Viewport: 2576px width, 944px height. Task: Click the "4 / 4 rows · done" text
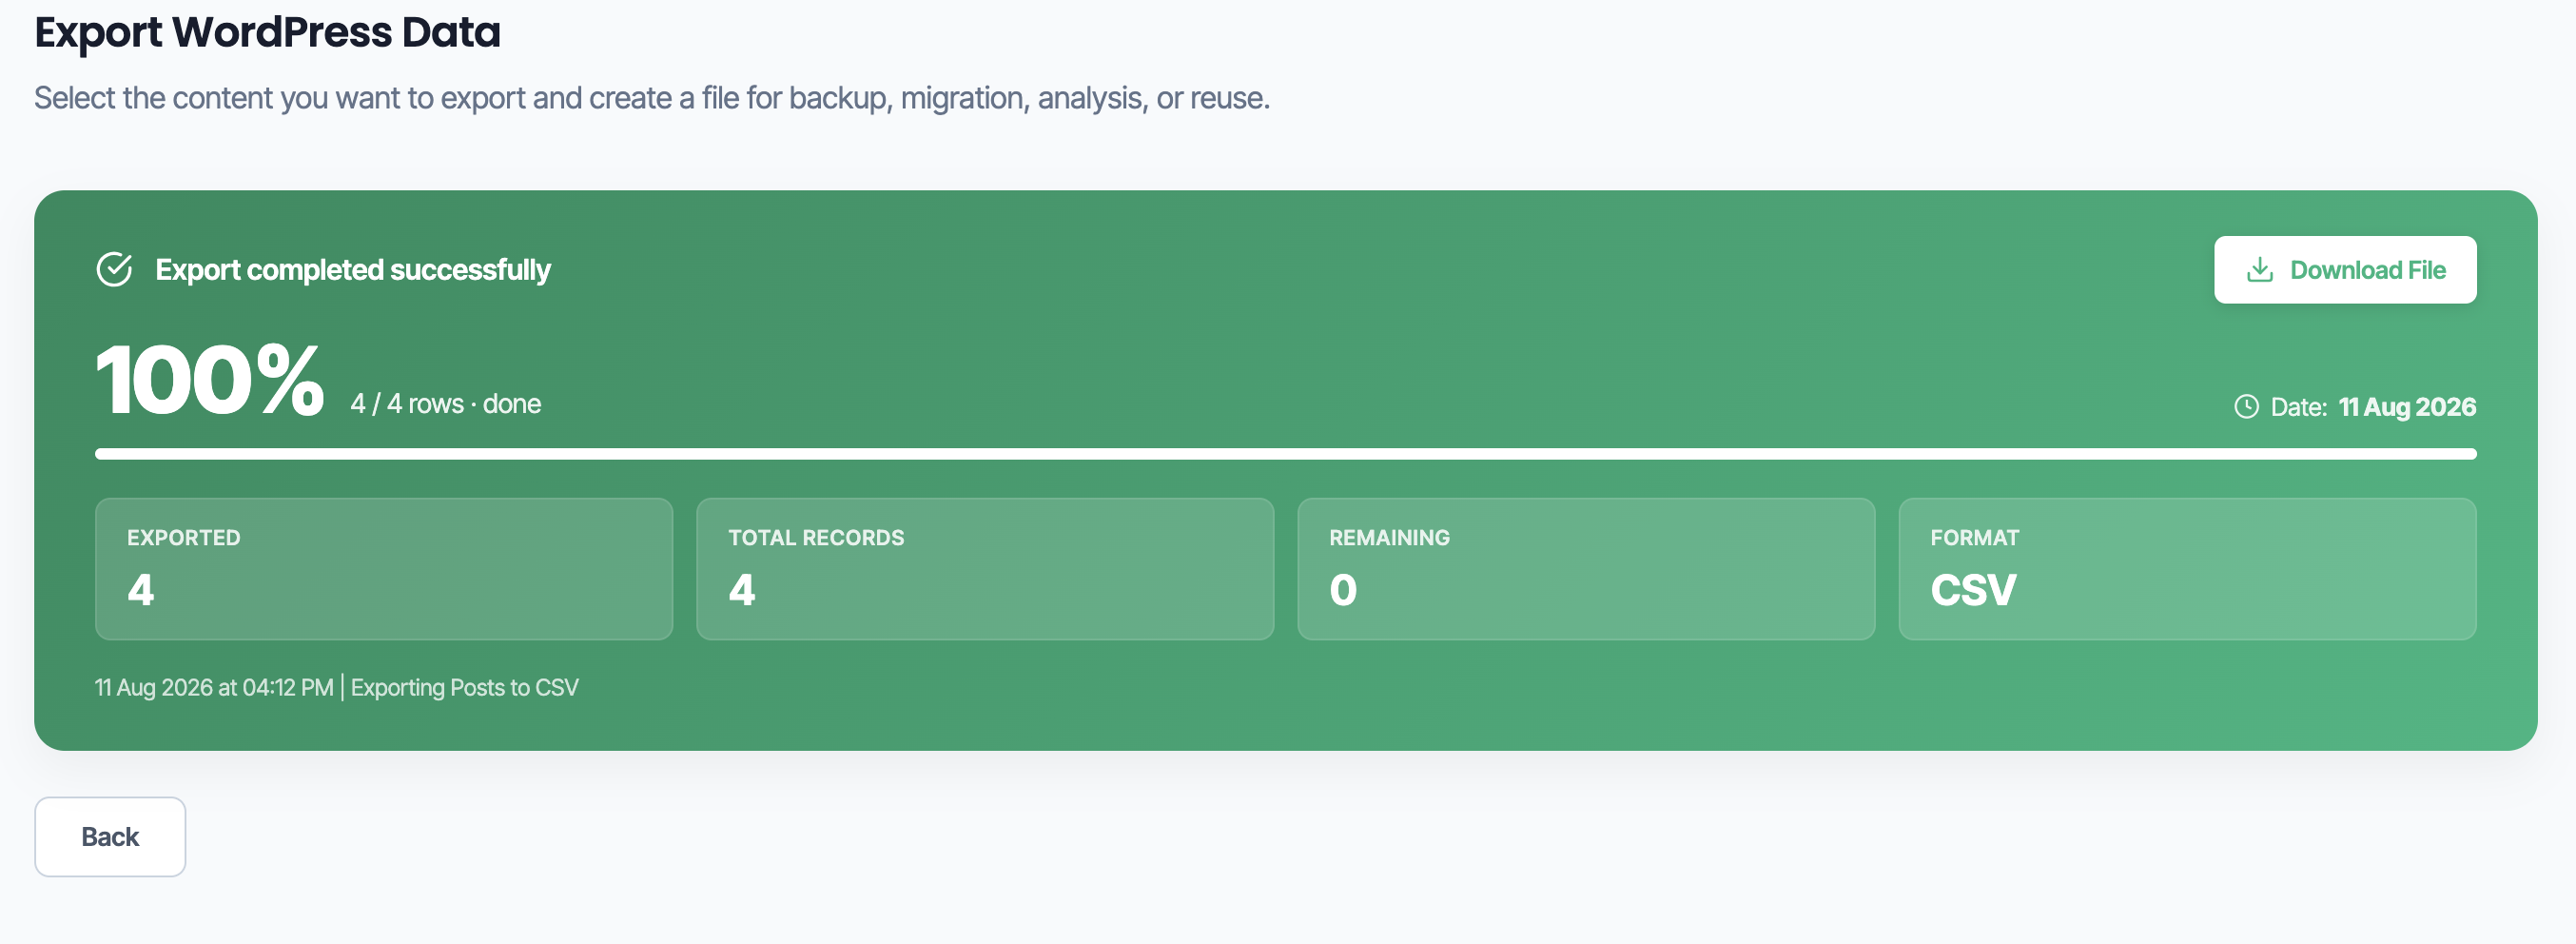coord(446,404)
